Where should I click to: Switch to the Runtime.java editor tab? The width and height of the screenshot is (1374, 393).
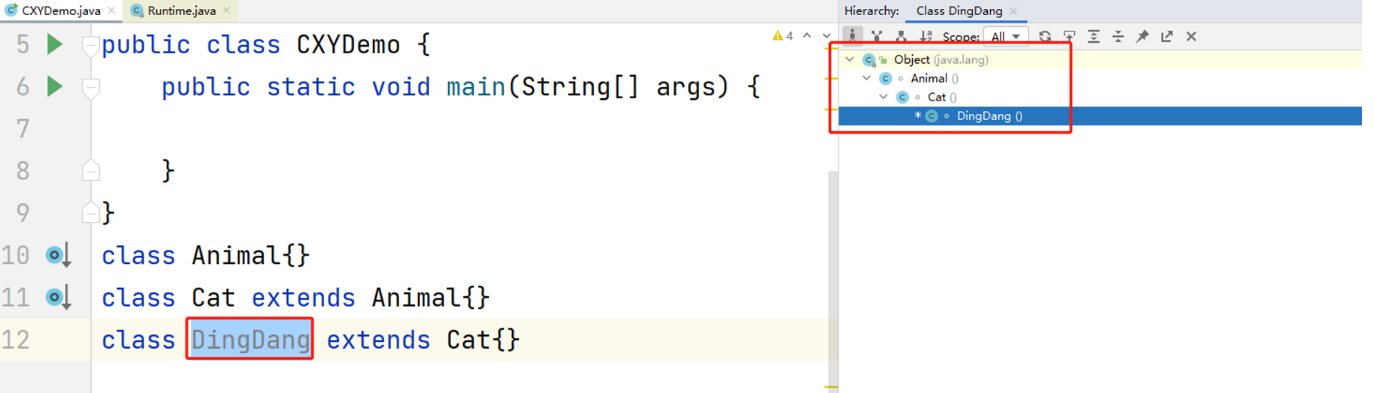[180, 11]
